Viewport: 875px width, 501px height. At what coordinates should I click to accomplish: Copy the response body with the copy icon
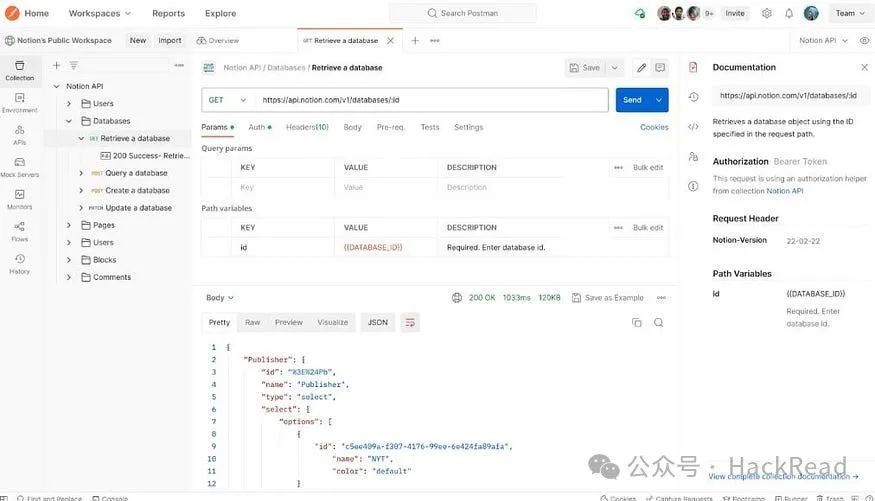(636, 322)
